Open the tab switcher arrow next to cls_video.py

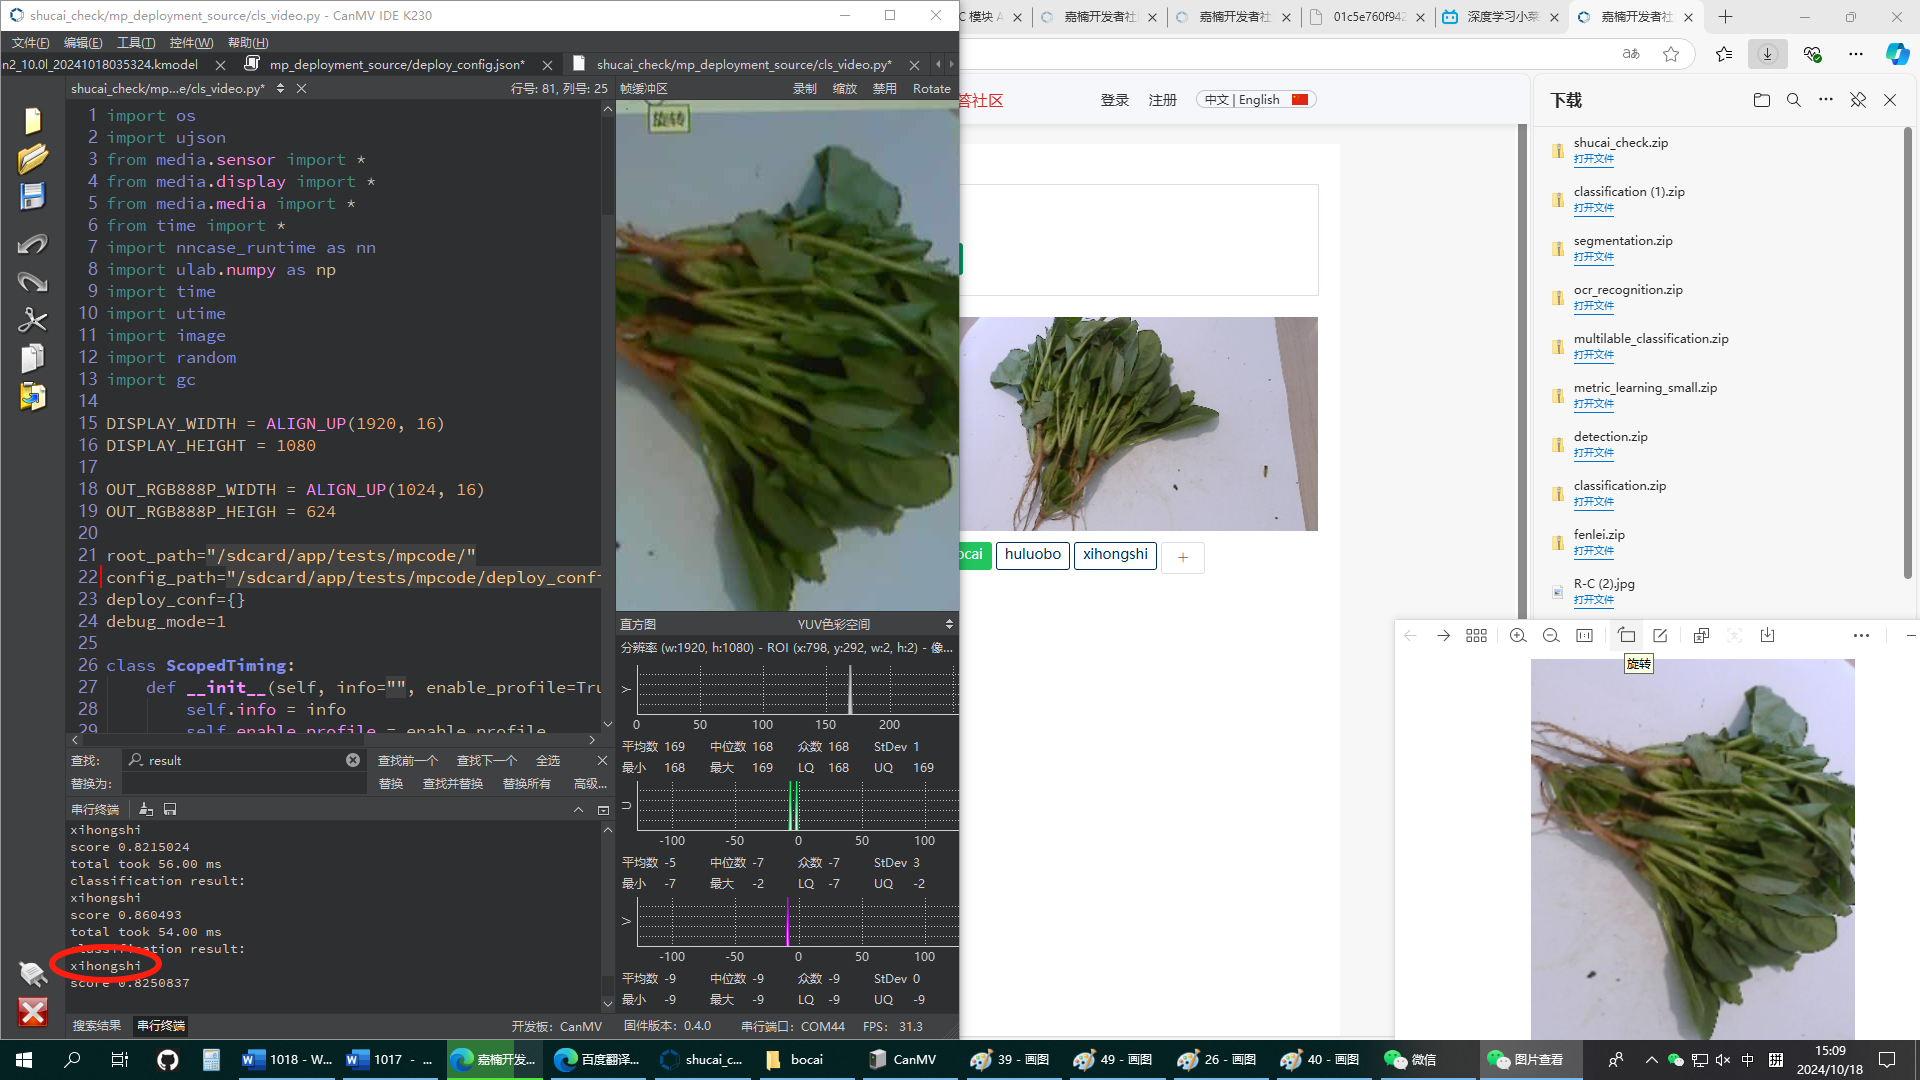coord(279,88)
